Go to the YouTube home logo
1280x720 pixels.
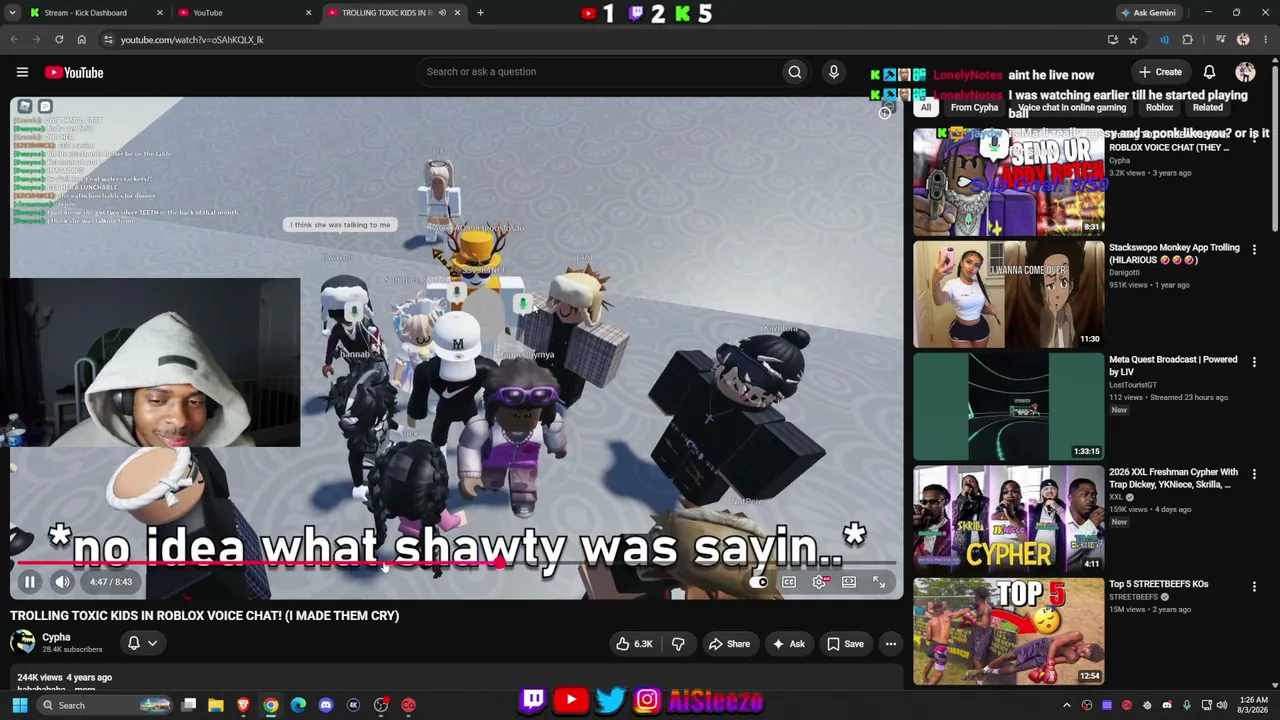pos(74,72)
